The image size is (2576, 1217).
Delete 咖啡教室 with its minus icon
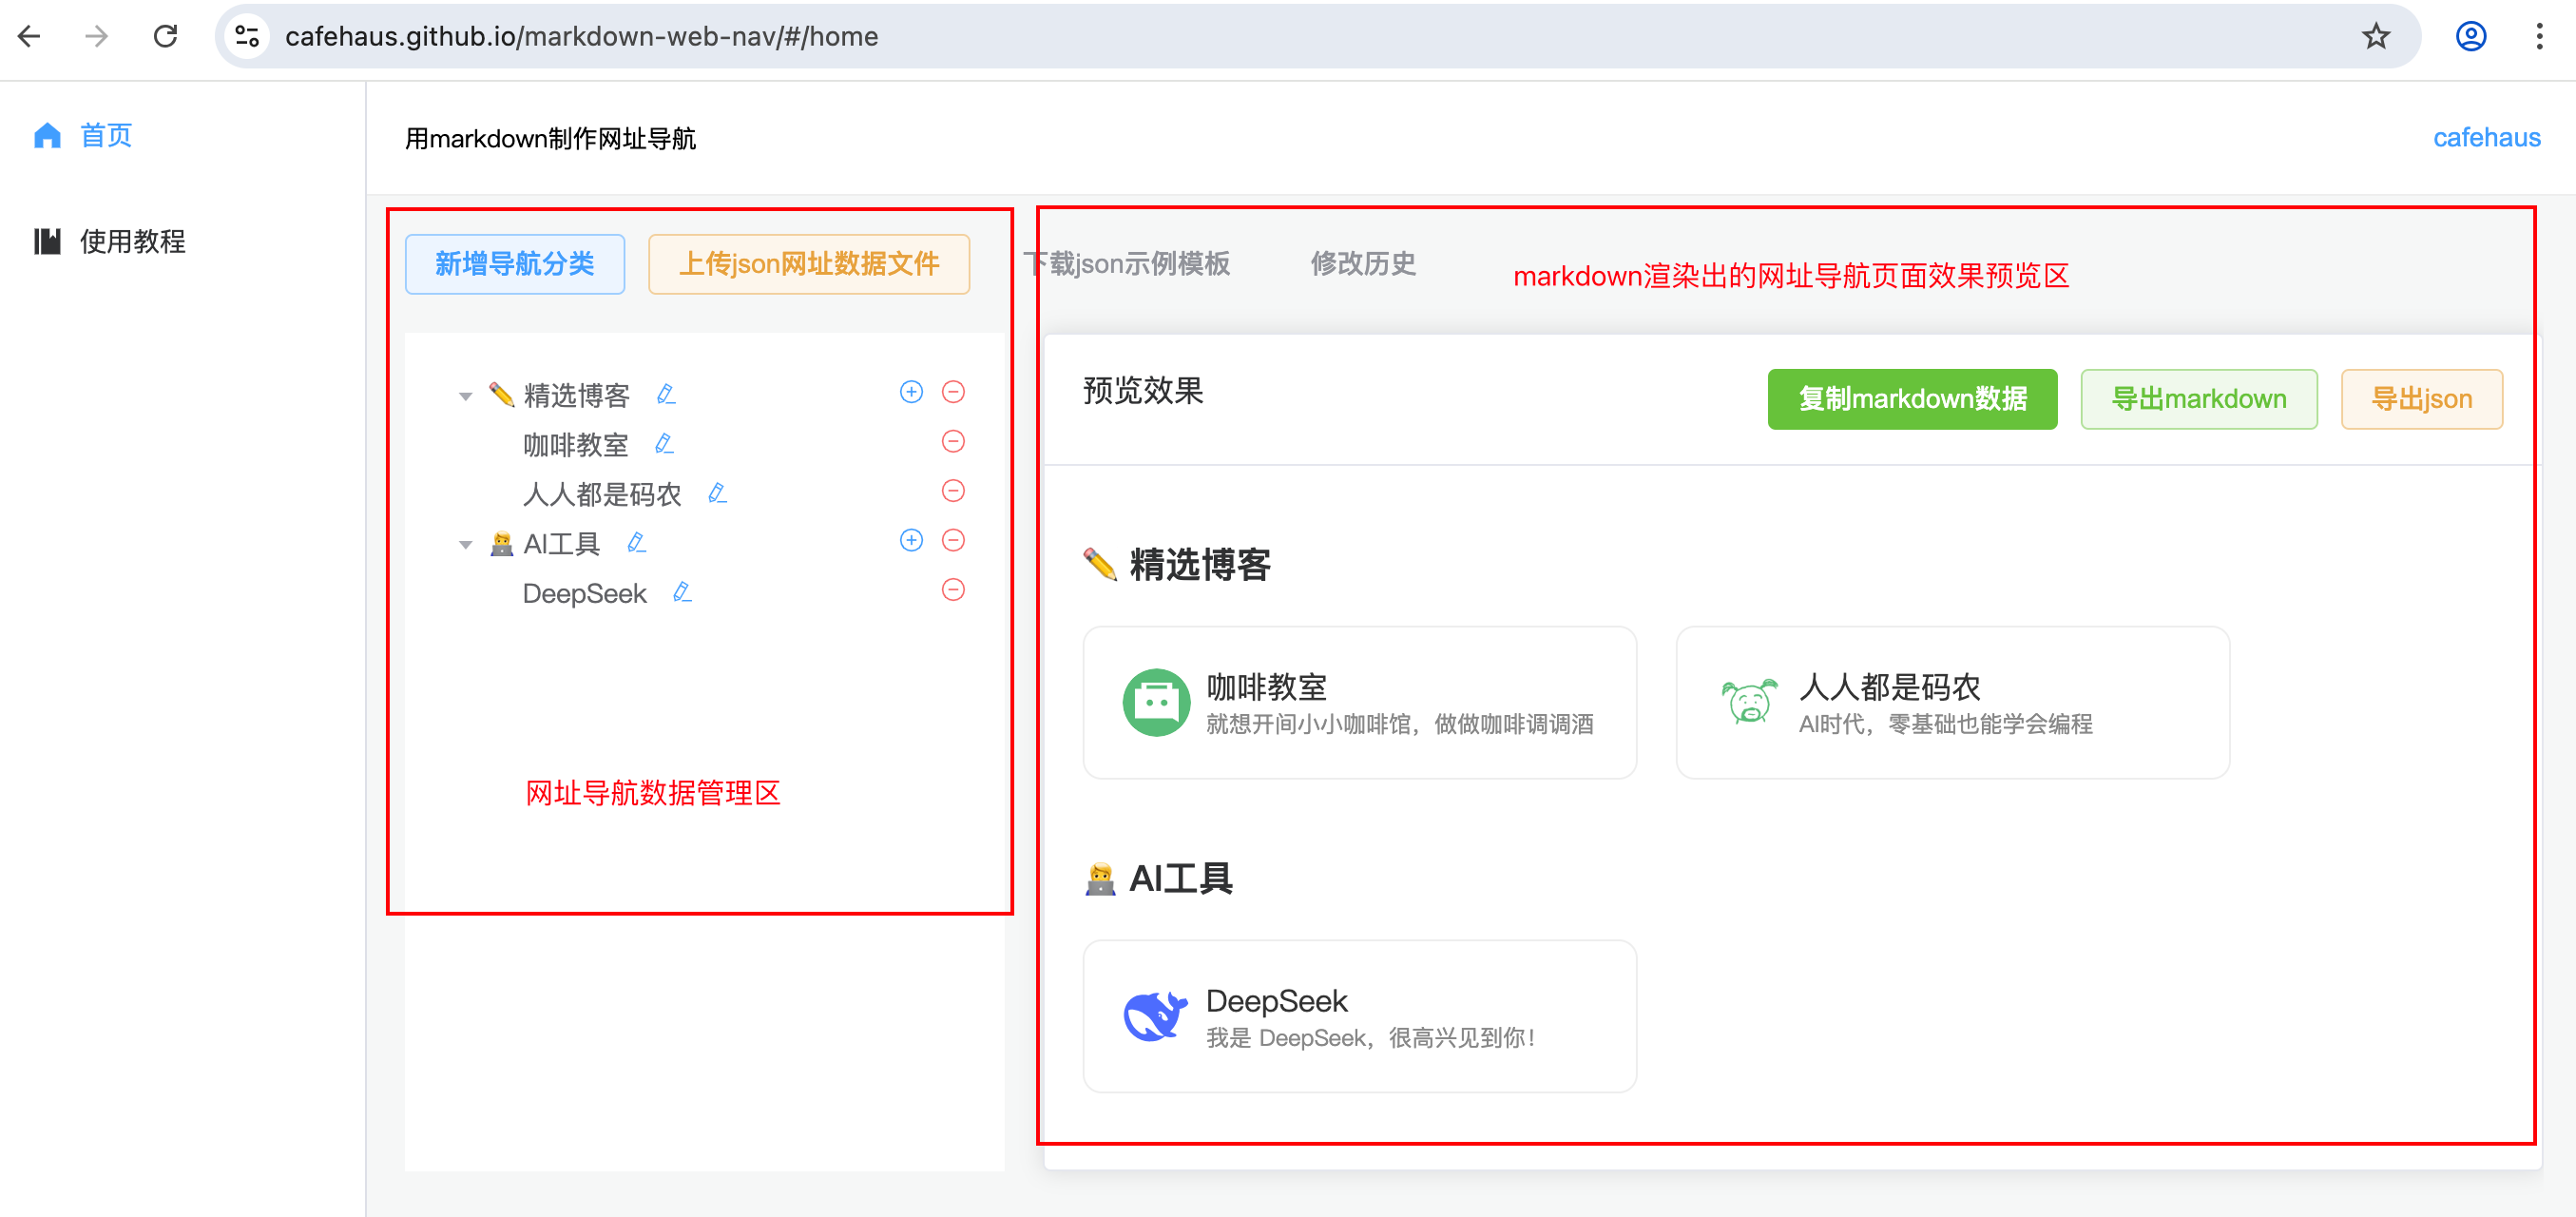[x=953, y=441]
